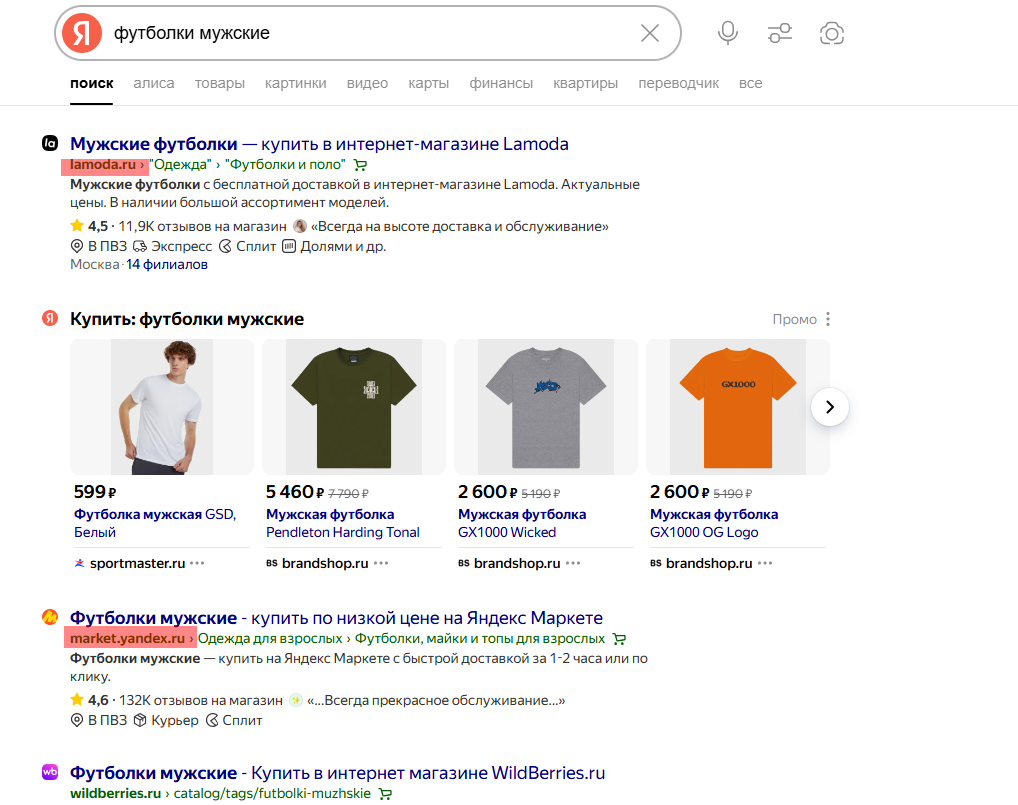Open the WildBerries.ru 'Футболки мужские' result title
The image size is (1018, 805).
[x=338, y=773]
